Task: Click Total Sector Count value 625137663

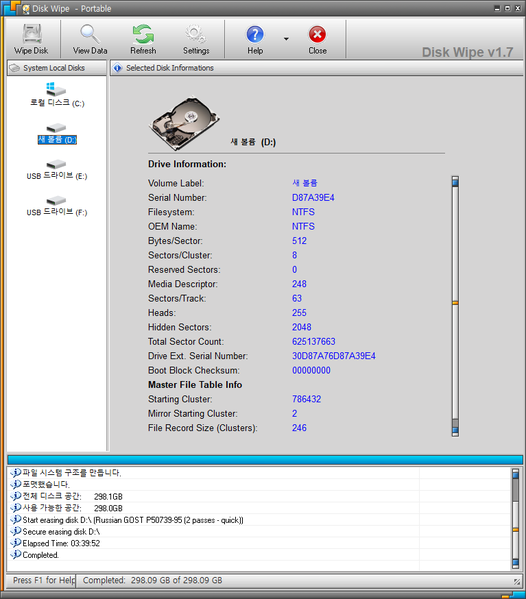Action: tap(314, 342)
